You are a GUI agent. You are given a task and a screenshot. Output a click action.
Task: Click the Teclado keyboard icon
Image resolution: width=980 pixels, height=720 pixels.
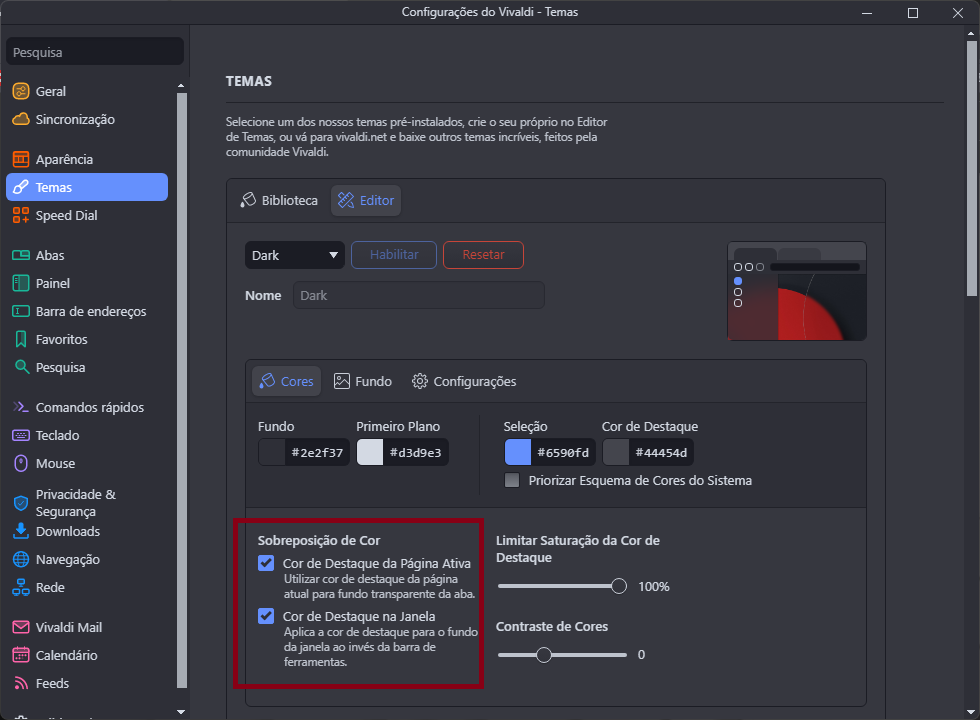point(21,435)
